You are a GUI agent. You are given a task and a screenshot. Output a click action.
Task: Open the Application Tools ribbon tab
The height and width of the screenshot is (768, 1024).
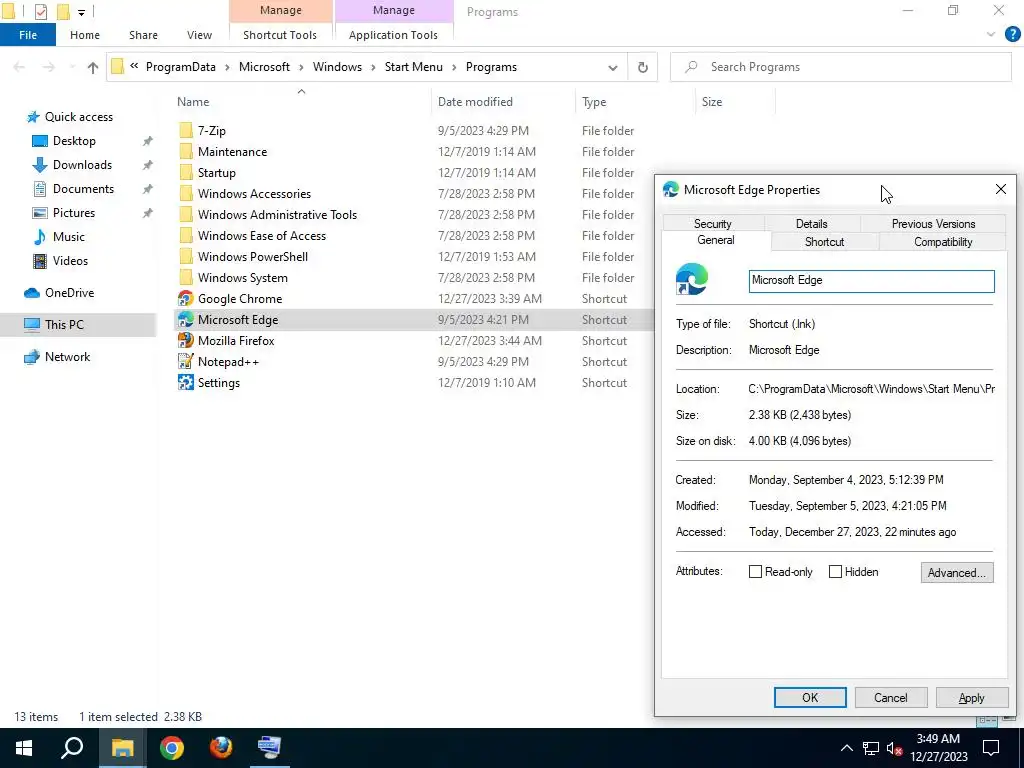pos(393,35)
